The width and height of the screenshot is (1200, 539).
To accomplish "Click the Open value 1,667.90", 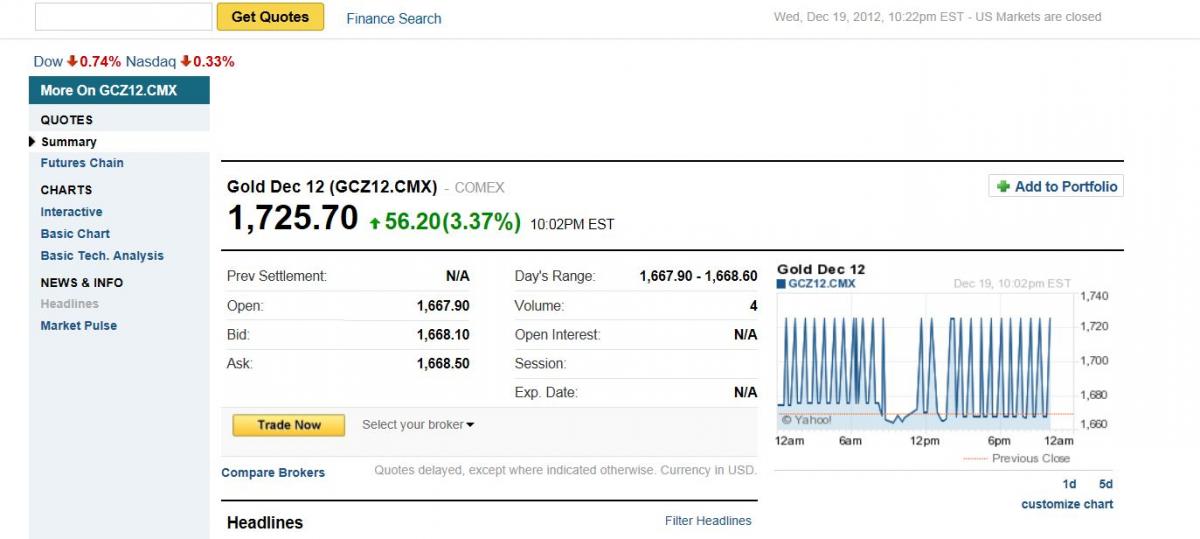I will coord(443,306).
